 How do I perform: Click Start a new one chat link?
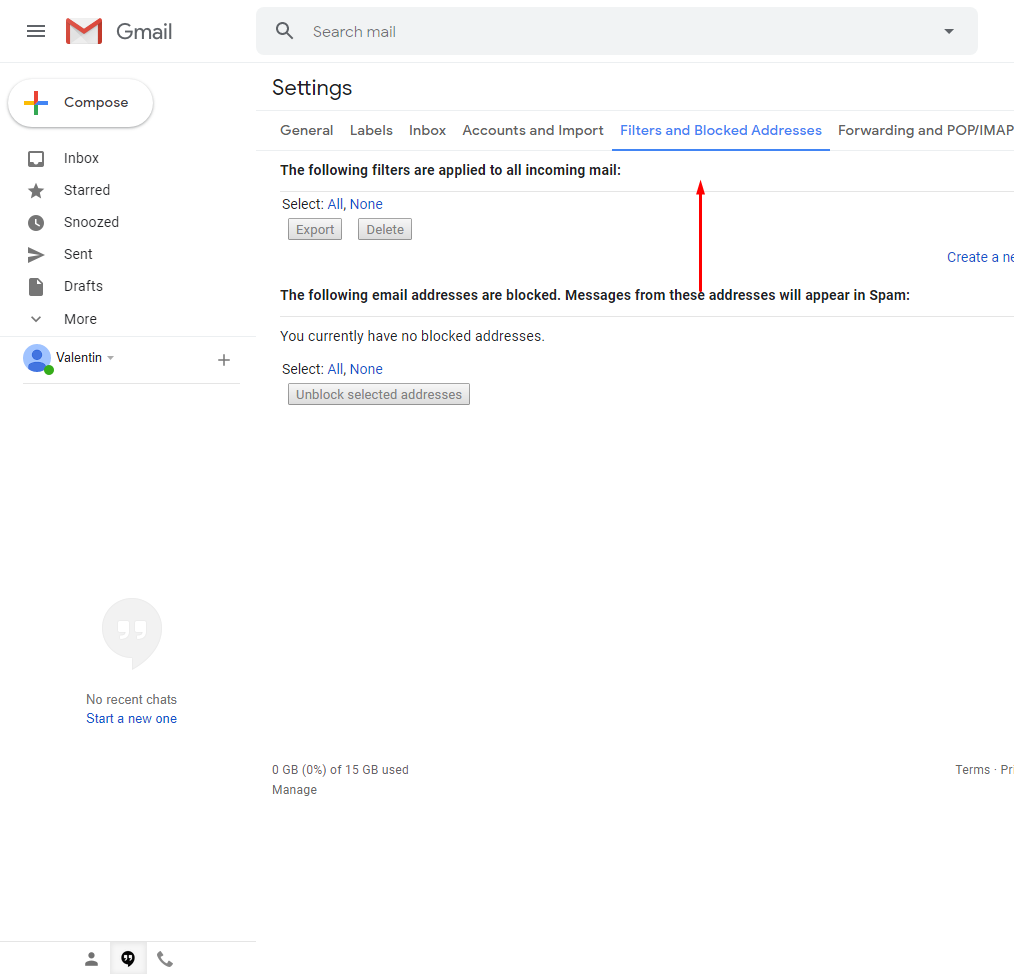pos(131,719)
